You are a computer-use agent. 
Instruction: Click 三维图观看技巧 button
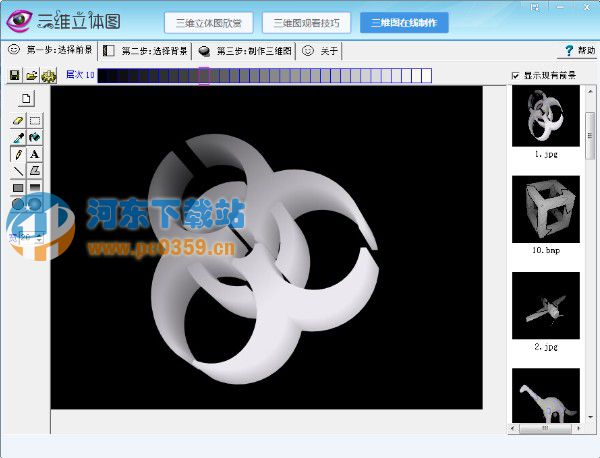click(307, 23)
